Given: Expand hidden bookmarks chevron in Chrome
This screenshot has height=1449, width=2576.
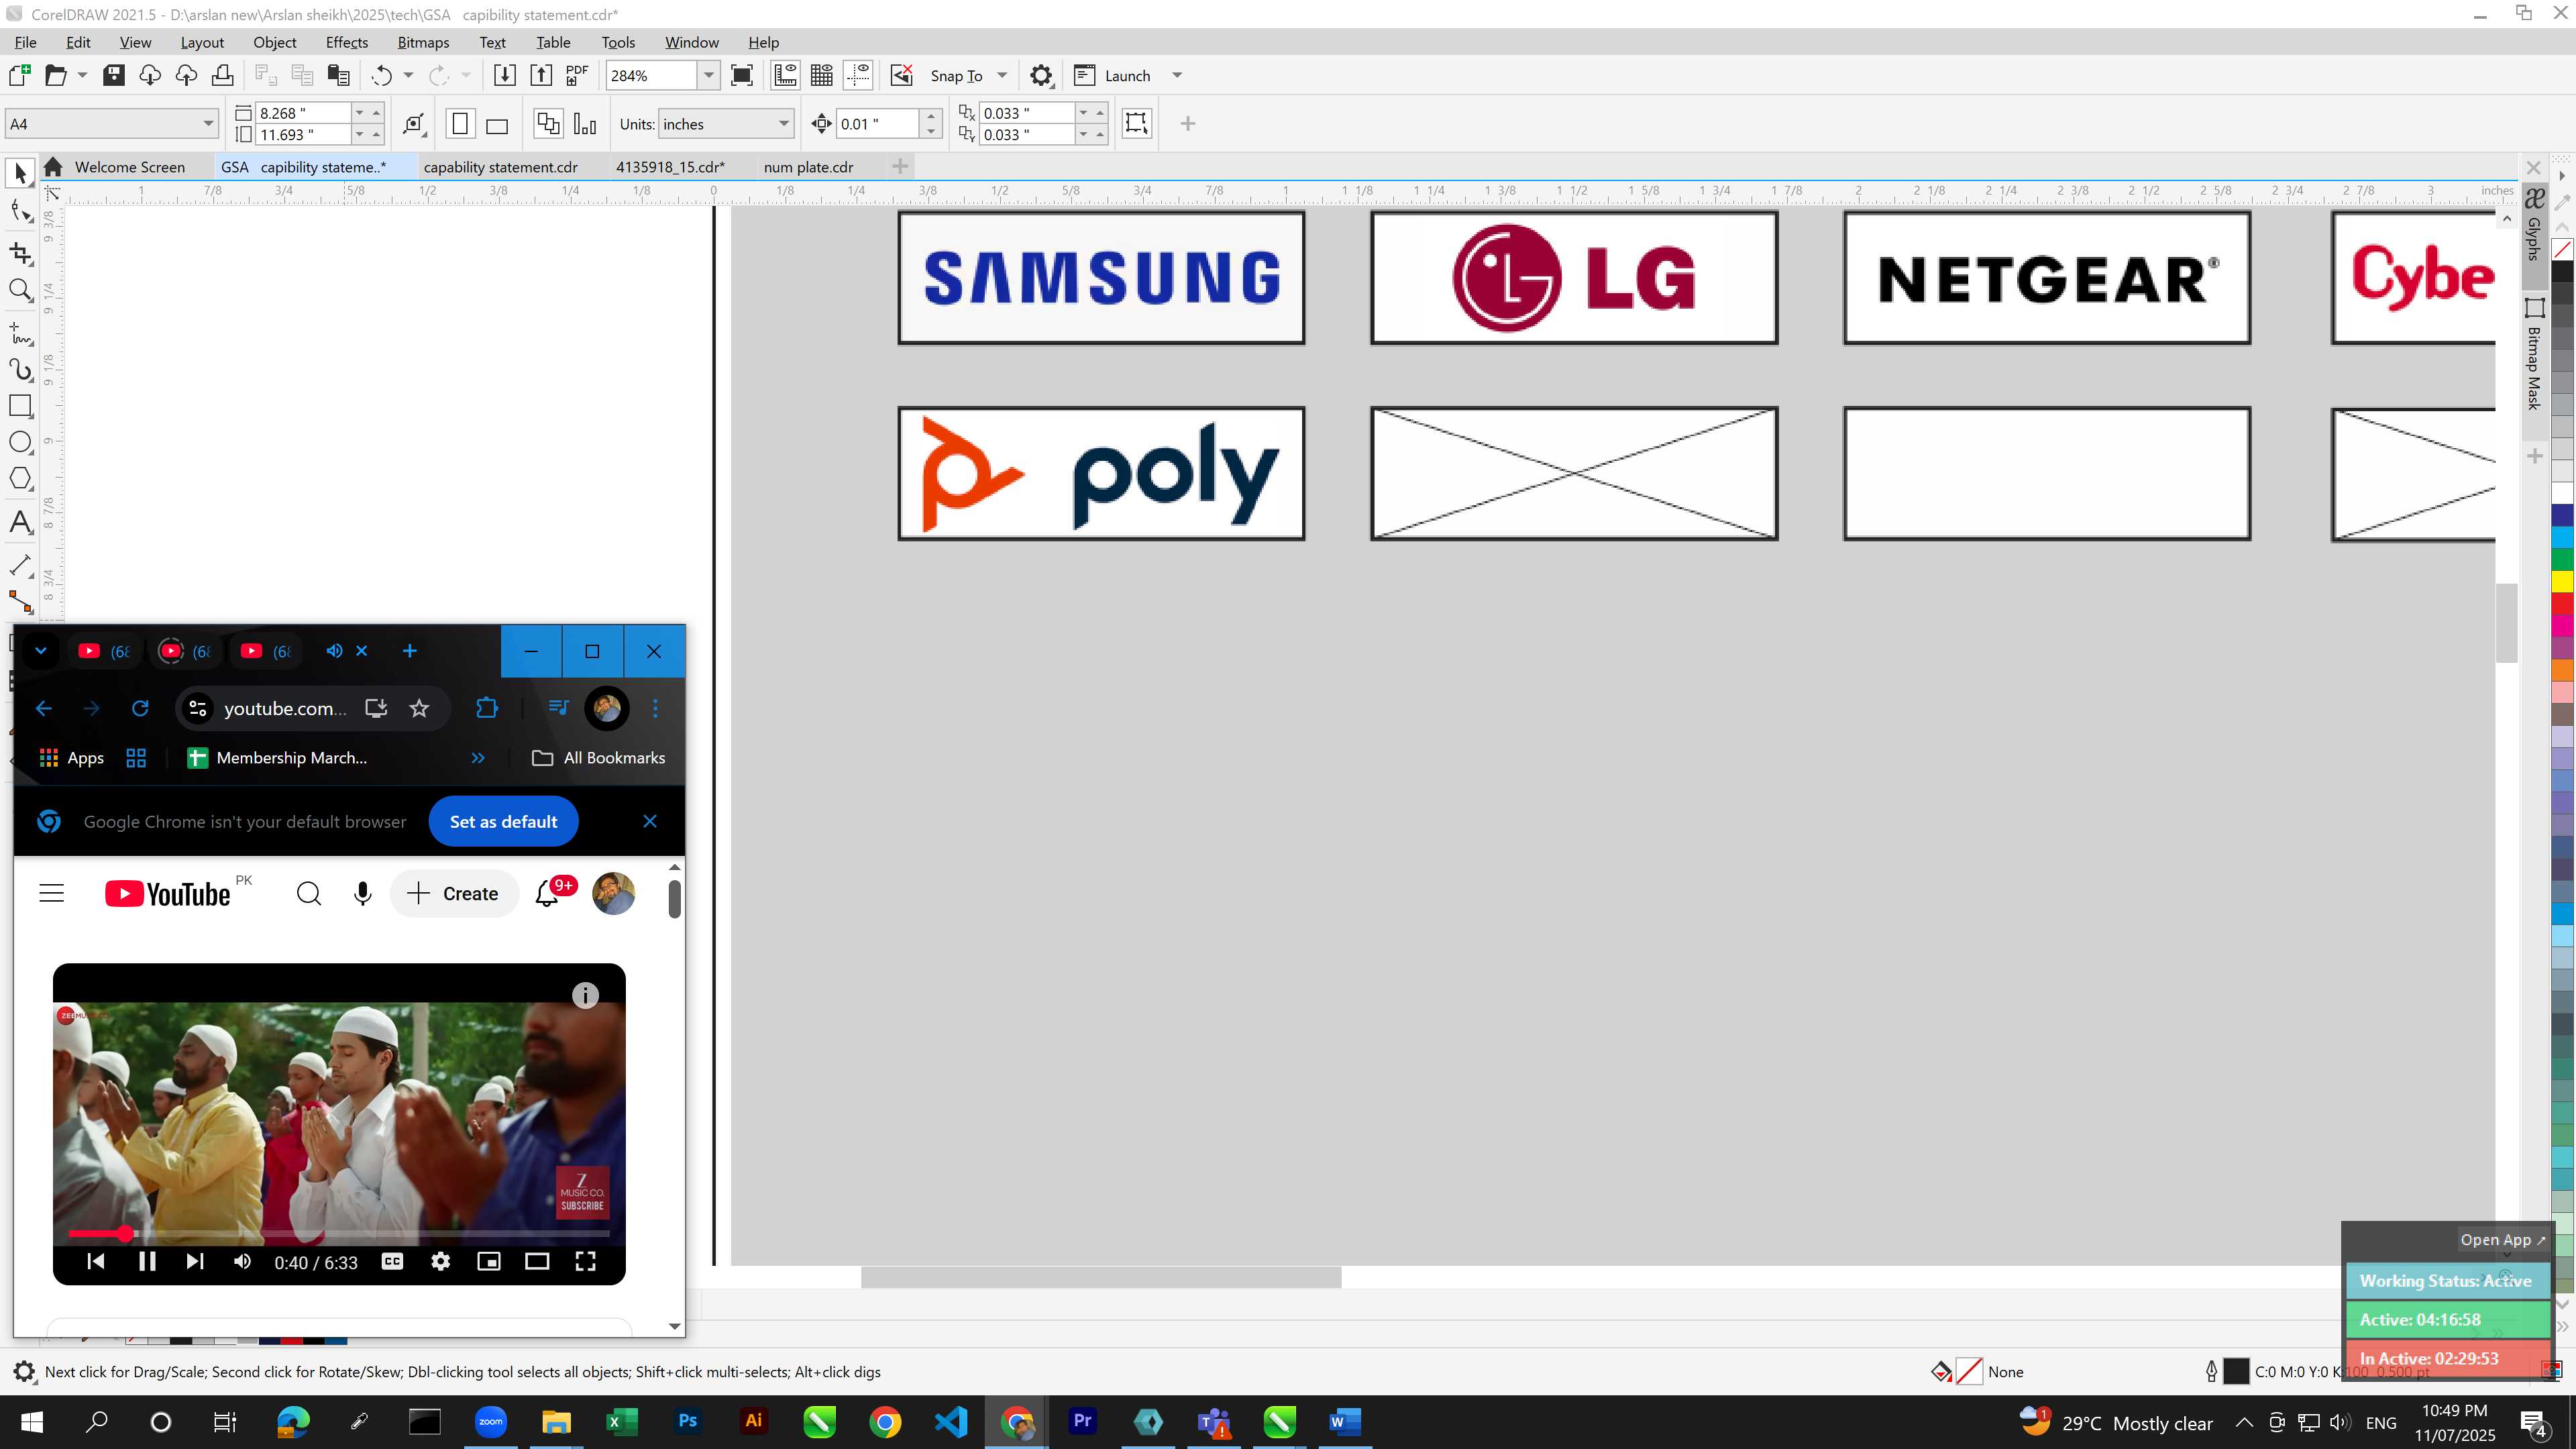Looking at the screenshot, I should (x=478, y=758).
